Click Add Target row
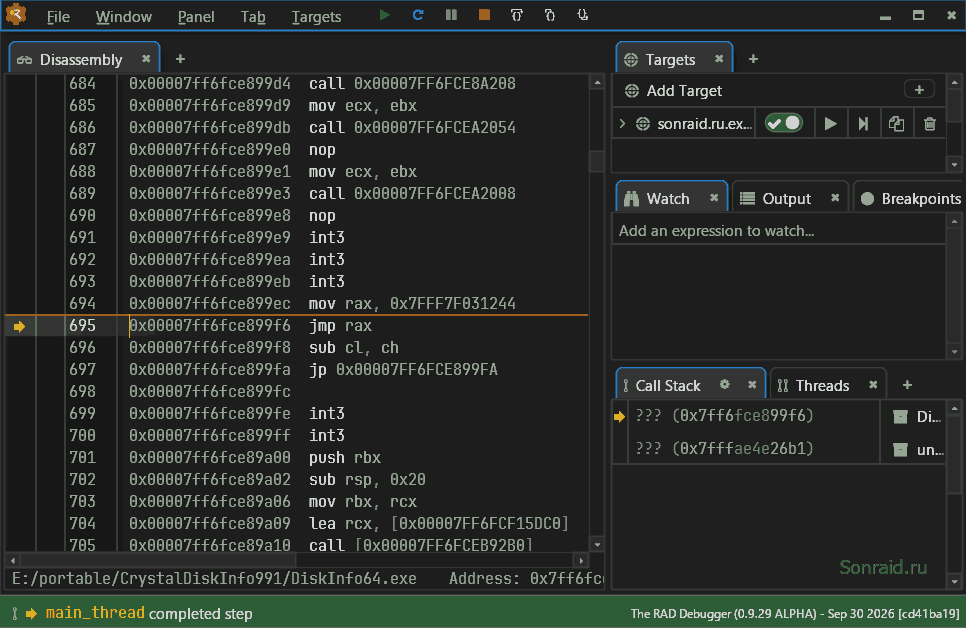 (779, 91)
